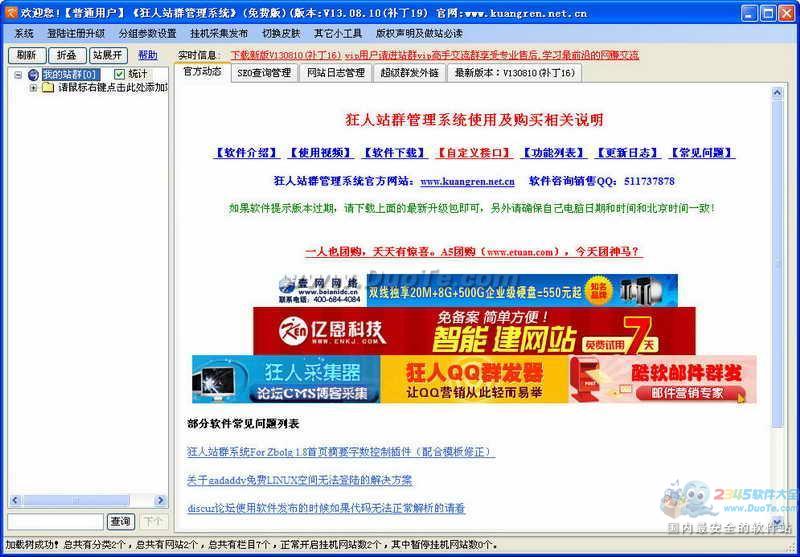
Task: Click left arrow of tree horizontal scrollbar
Action: [15, 500]
